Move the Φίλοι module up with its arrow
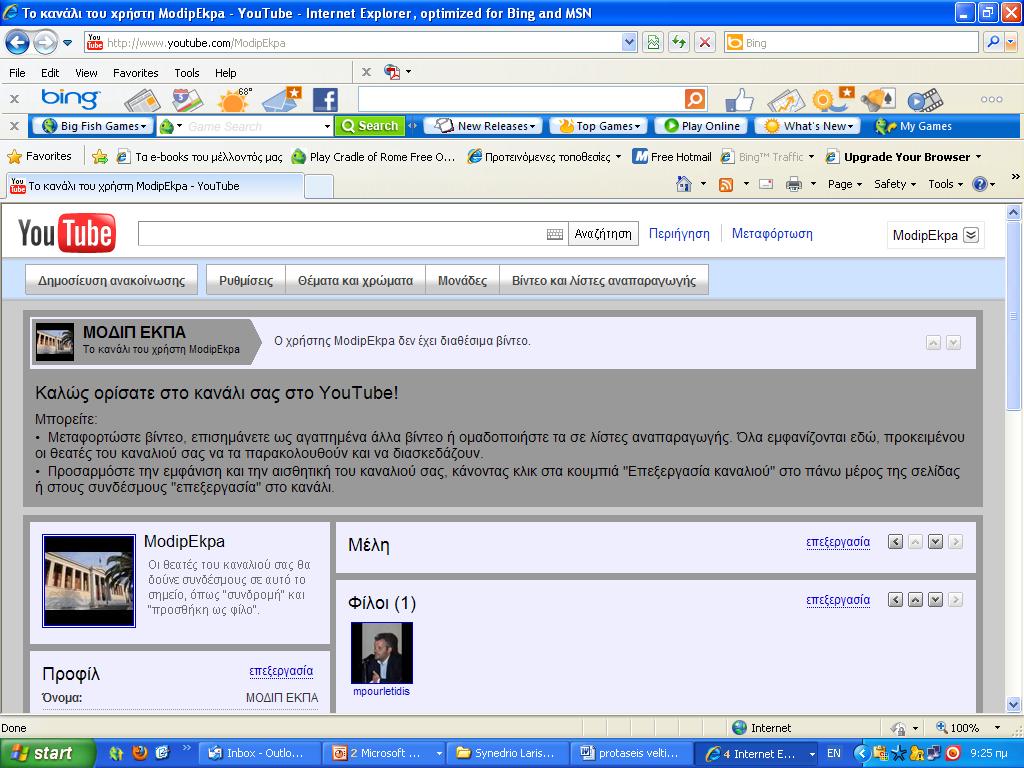Image resolution: width=1024 pixels, height=768 pixels. pyautogui.click(x=916, y=600)
